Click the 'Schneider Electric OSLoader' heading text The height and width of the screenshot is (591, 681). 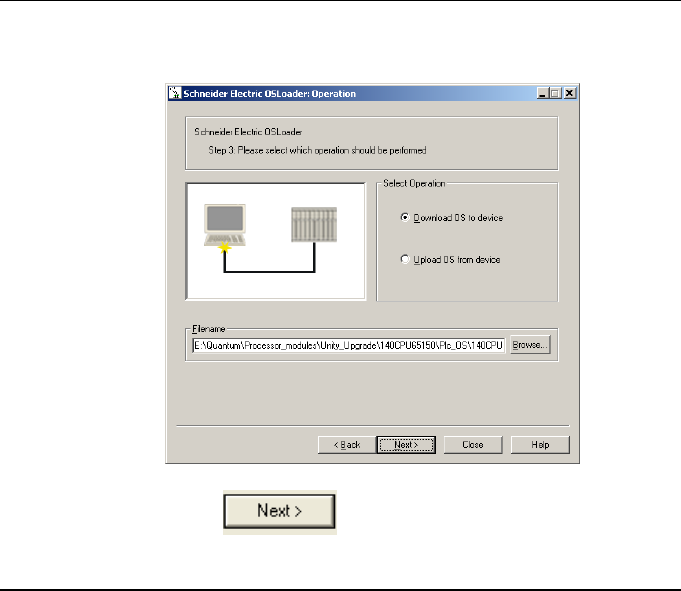pyautogui.click(x=248, y=132)
